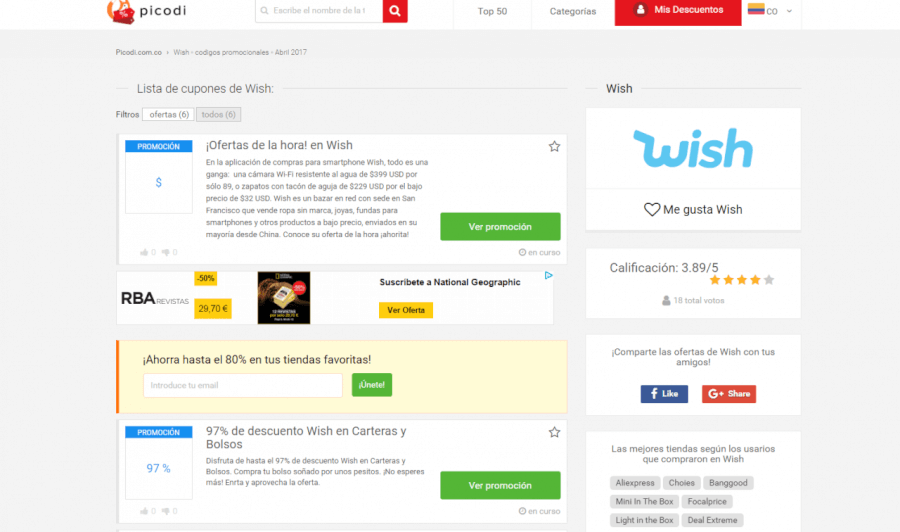Click the fifth gray rating star
The width and height of the screenshot is (900, 532).
769,280
